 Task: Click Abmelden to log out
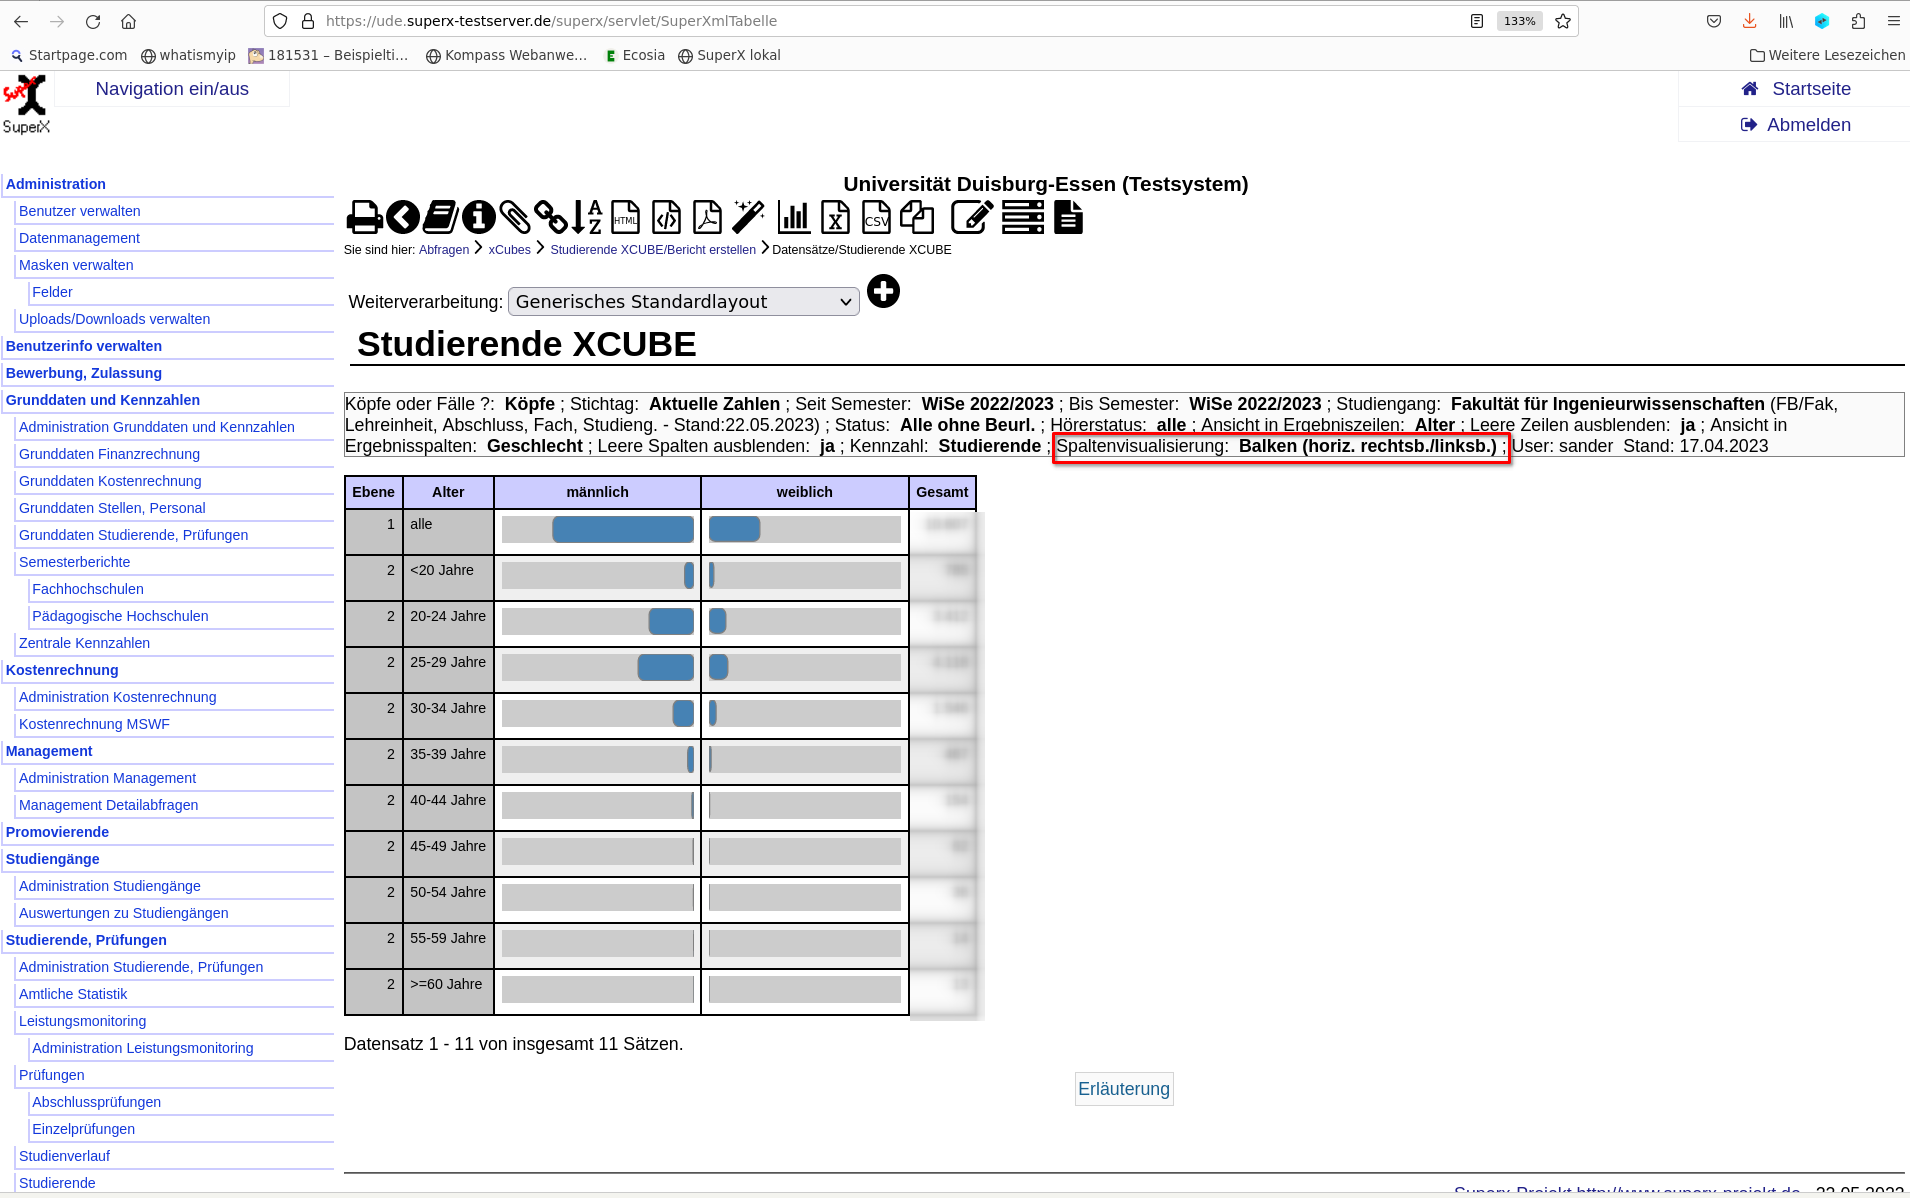tap(1808, 125)
